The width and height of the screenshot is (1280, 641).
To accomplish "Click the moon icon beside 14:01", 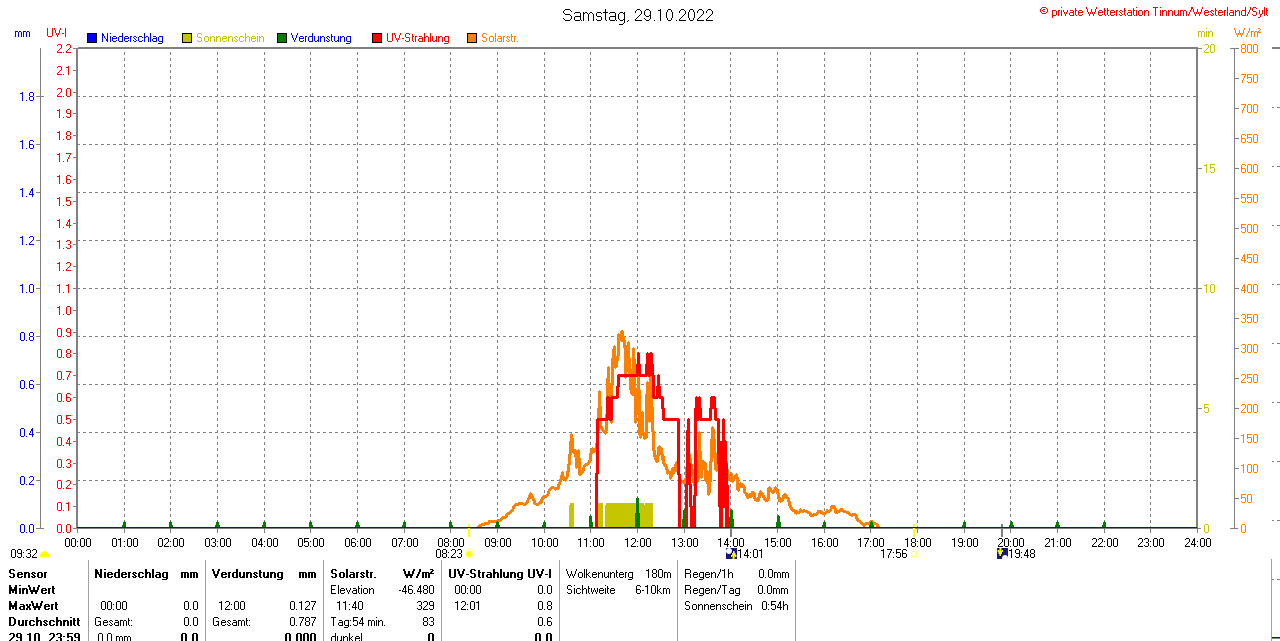I will coord(731,553).
